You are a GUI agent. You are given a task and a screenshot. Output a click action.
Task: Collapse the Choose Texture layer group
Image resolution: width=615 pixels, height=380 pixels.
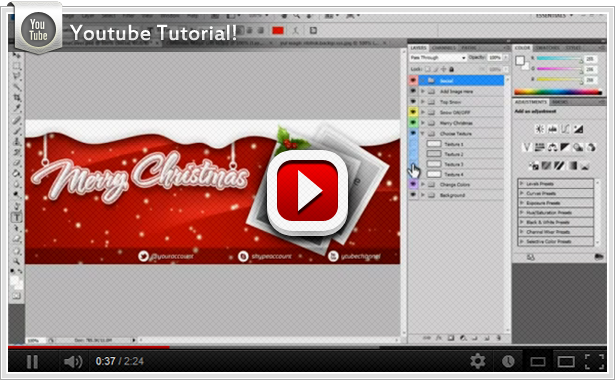tap(423, 134)
